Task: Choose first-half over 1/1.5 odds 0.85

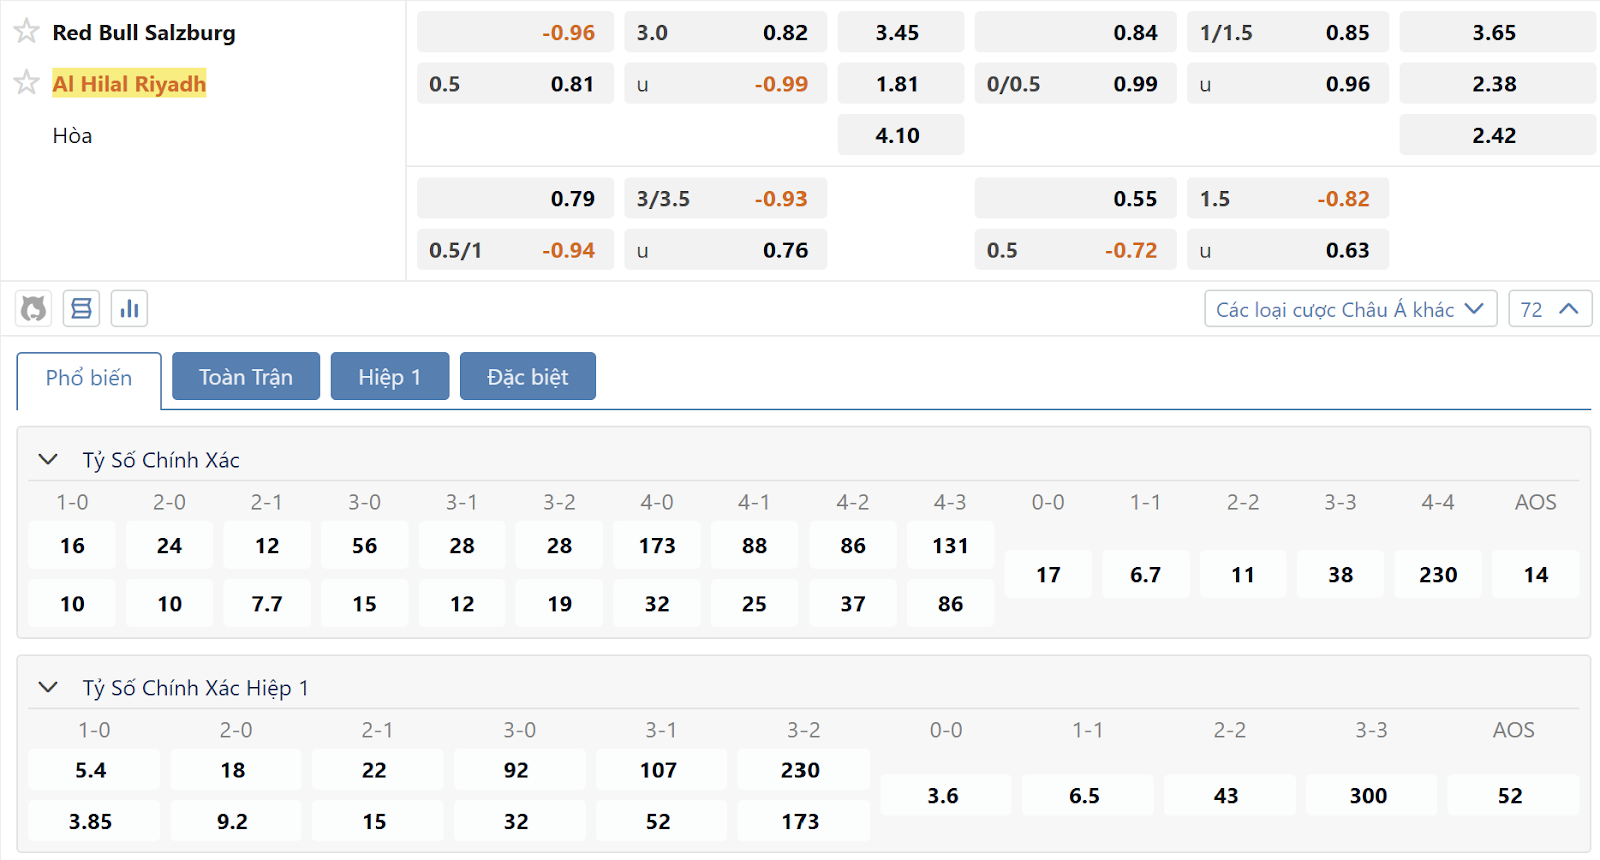Action: point(1288,32)
